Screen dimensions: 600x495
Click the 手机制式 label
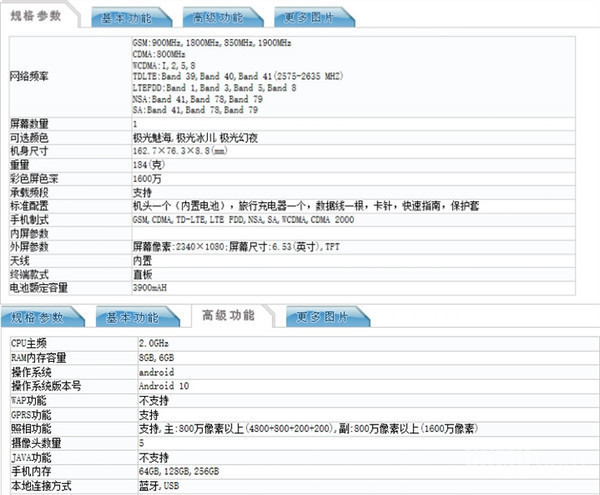[x=29, y=220]
